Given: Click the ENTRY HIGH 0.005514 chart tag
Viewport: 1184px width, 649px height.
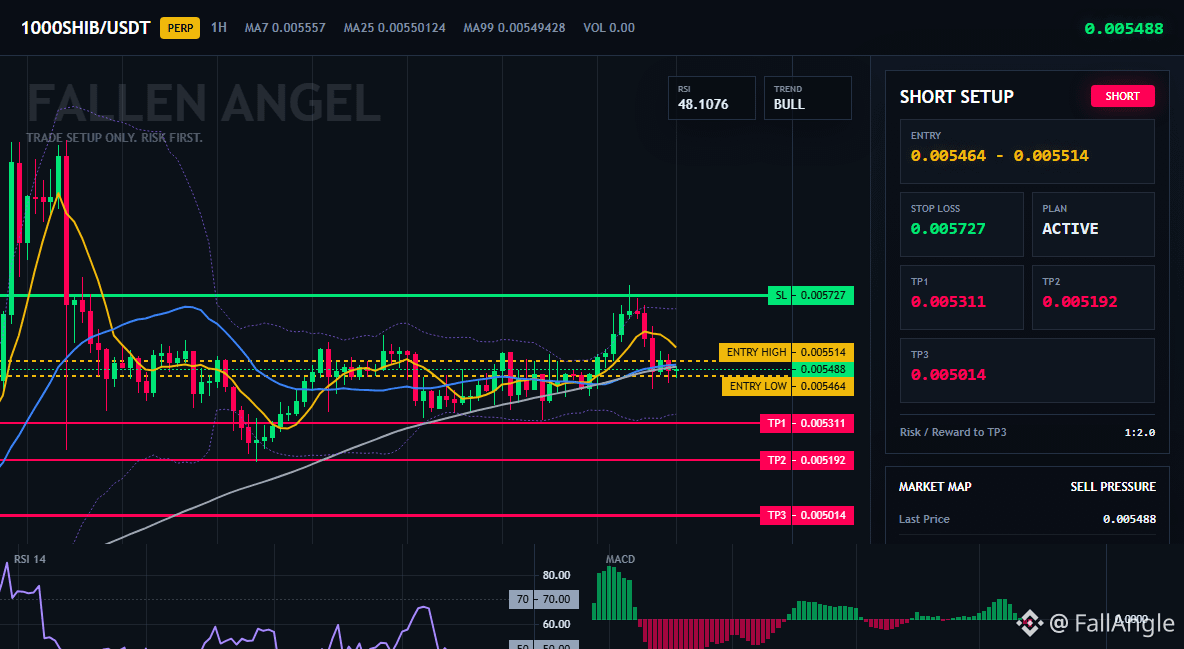Looking at the screenshot, I should (786, 352).
